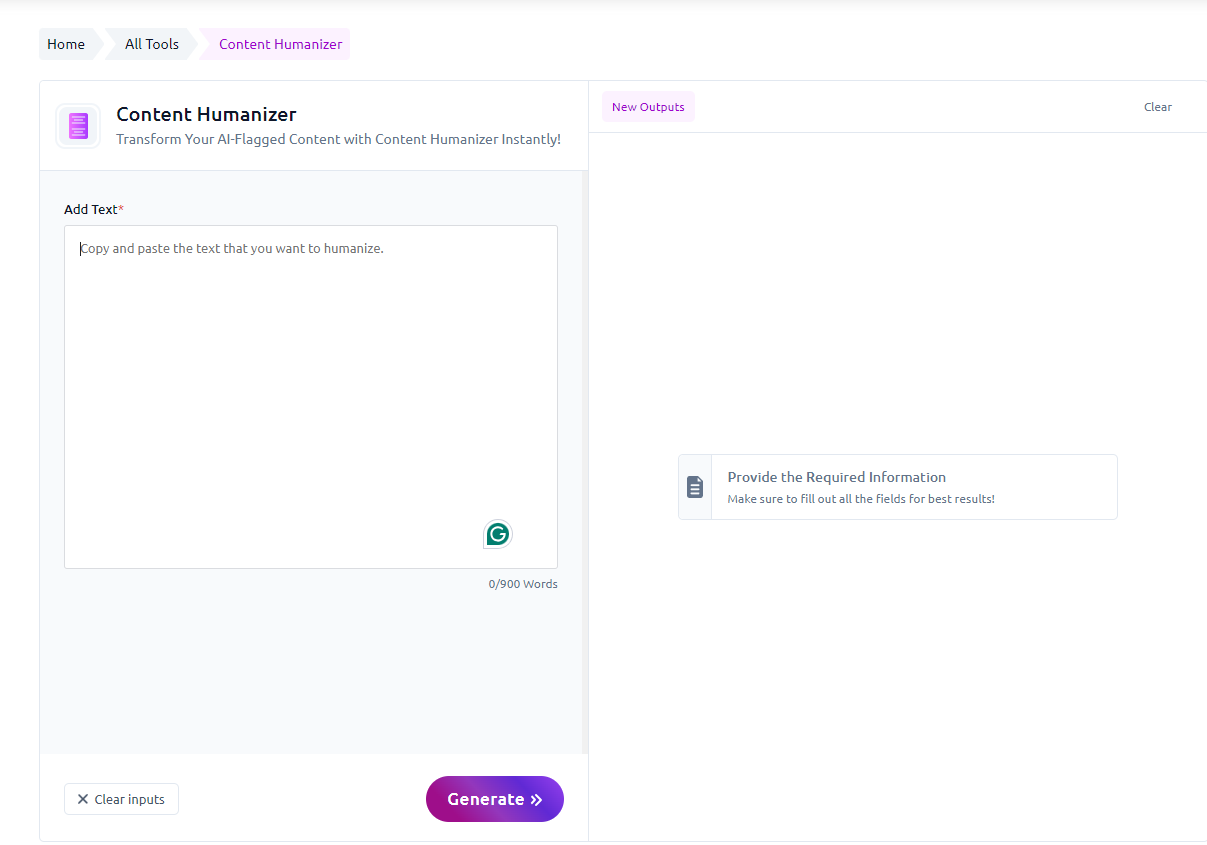
Task: Click Clear in the outputs panel
Action: [1158, 107]
